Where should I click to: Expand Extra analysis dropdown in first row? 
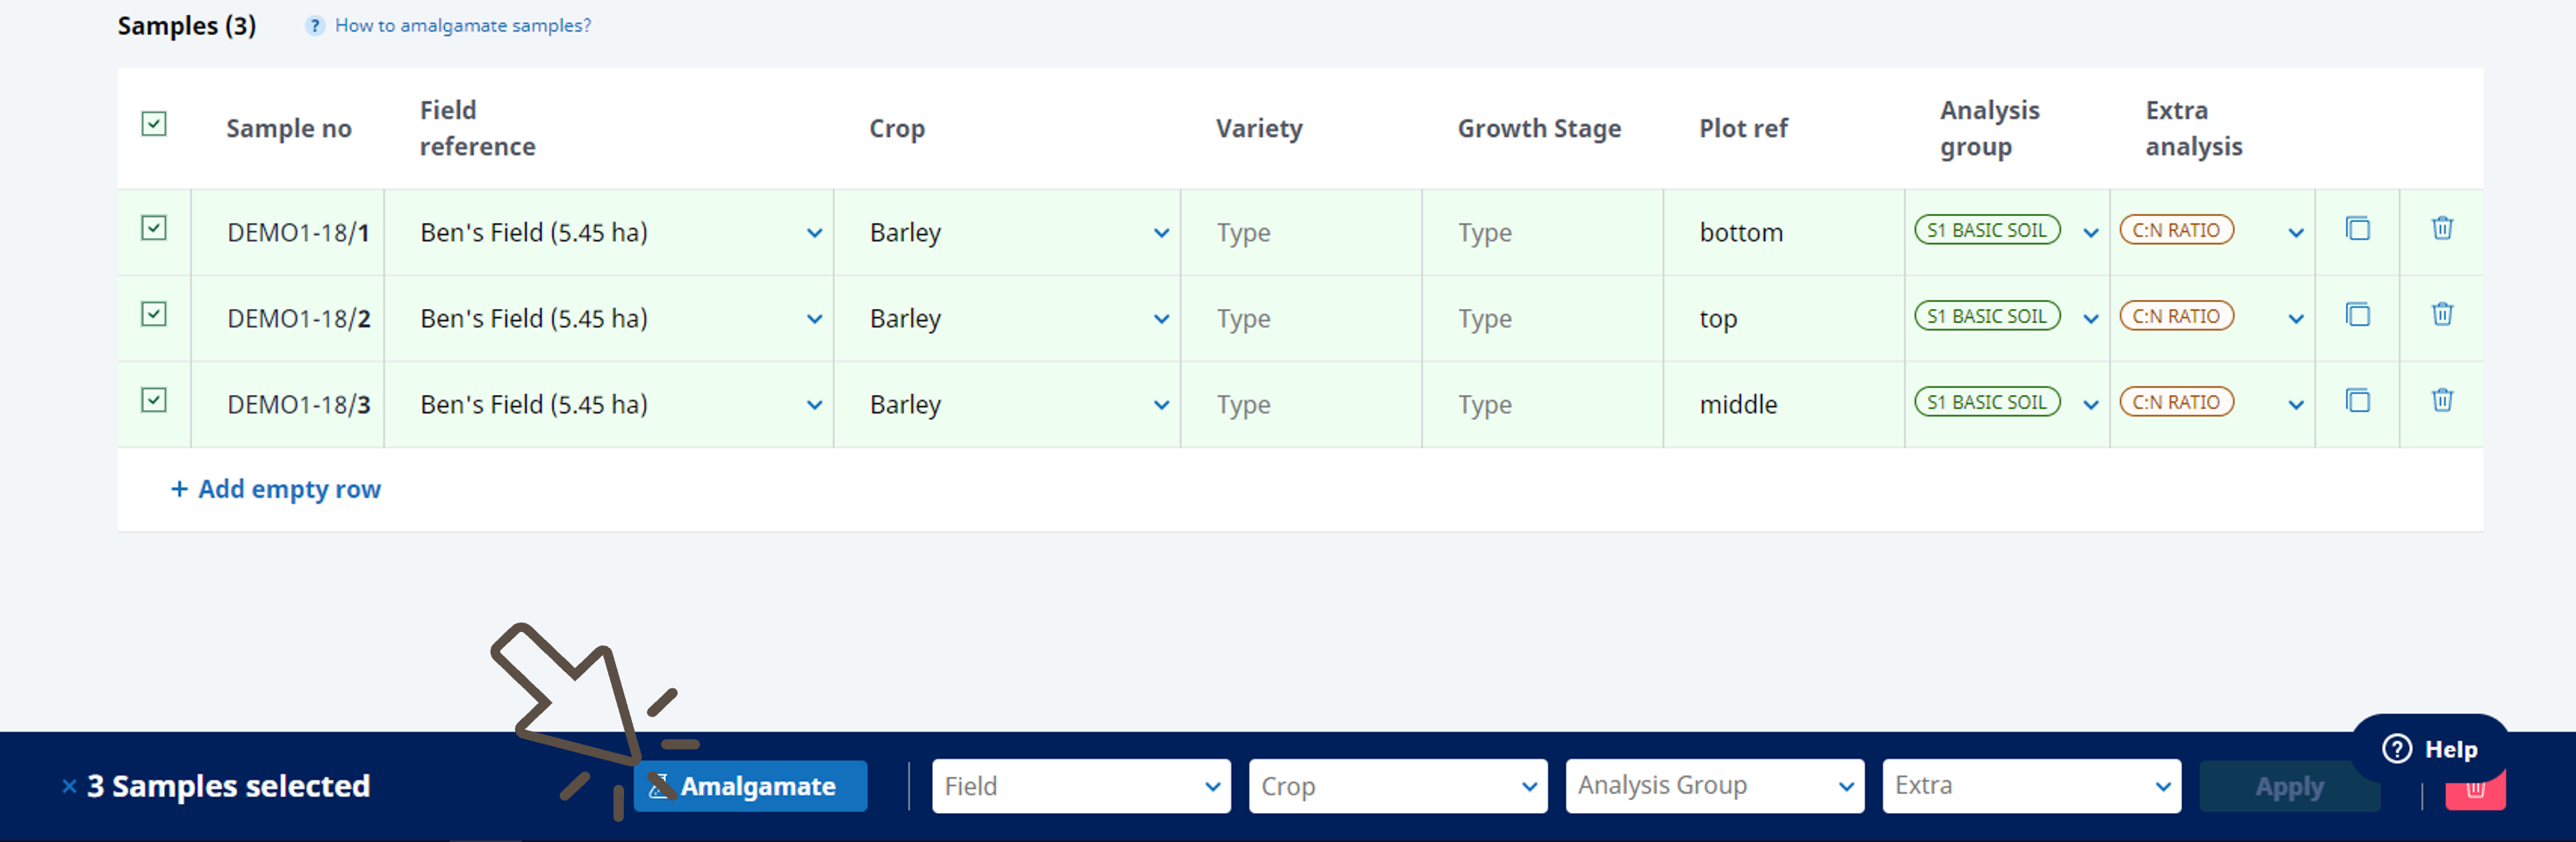[2295, 233]
